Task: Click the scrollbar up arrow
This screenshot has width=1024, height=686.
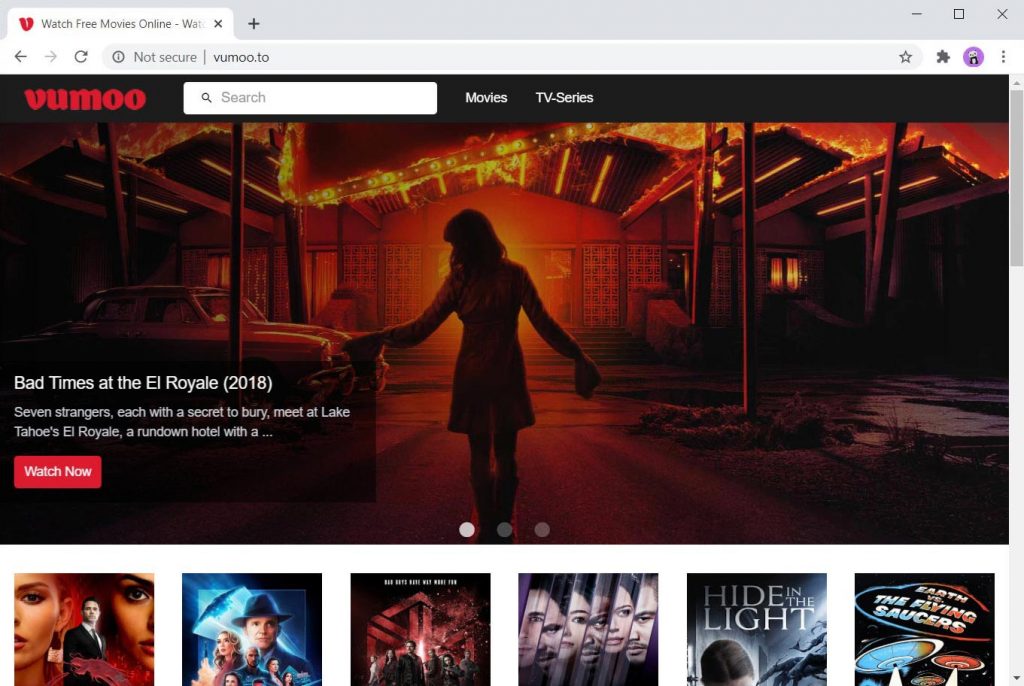Action: tap(1016, 82)
